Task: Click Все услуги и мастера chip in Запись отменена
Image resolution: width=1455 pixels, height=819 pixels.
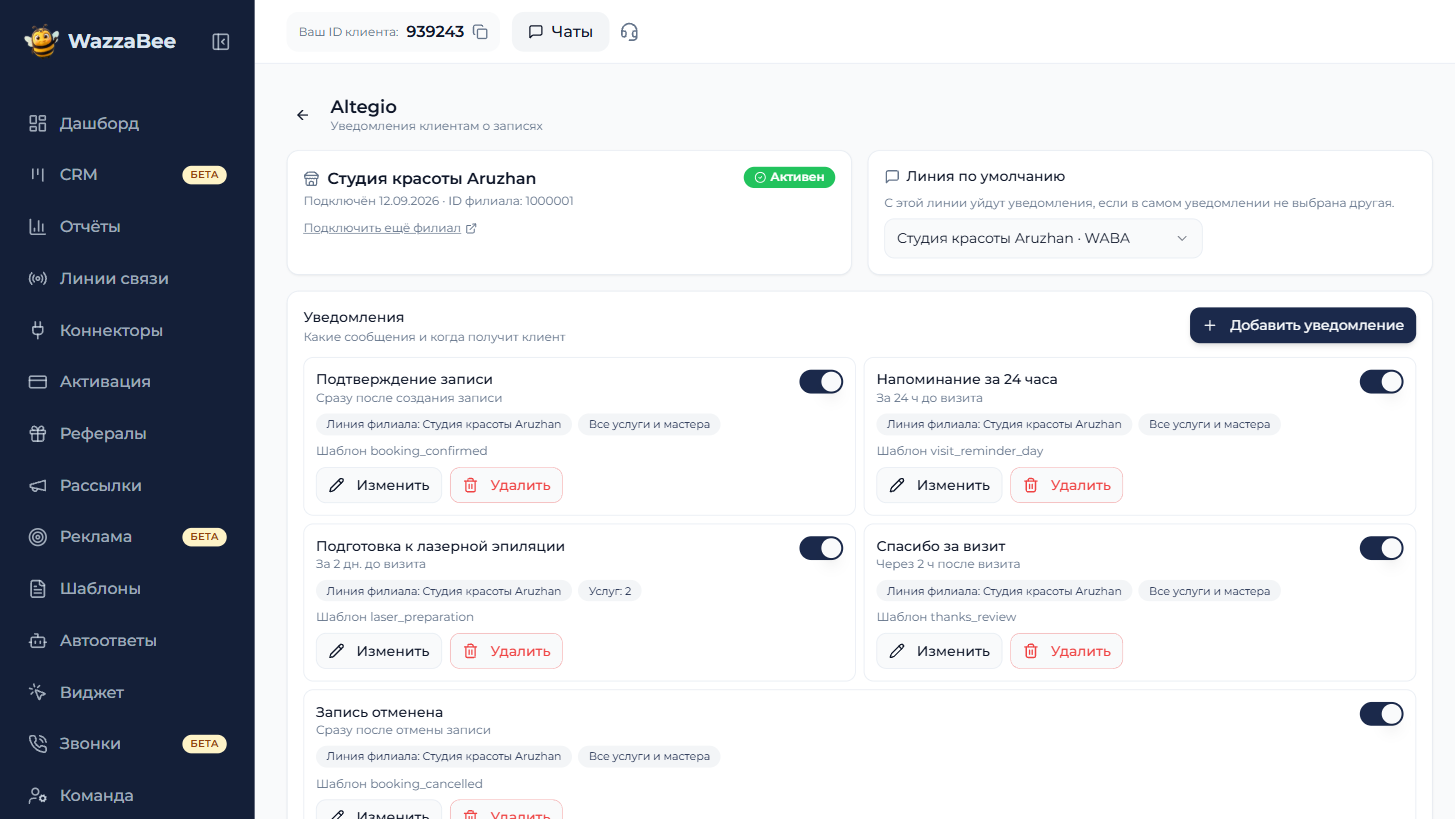Action: (x=649, y=757)
